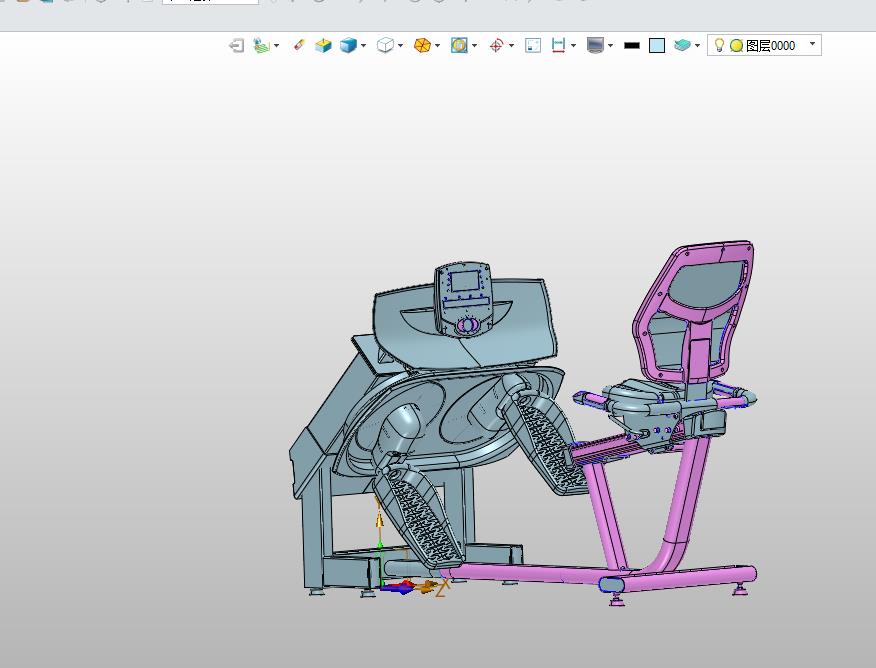Viewport: 876px width, 668px height.
Task: Expand the red crosshair dropdown arrow
Action: pos(511,46)
